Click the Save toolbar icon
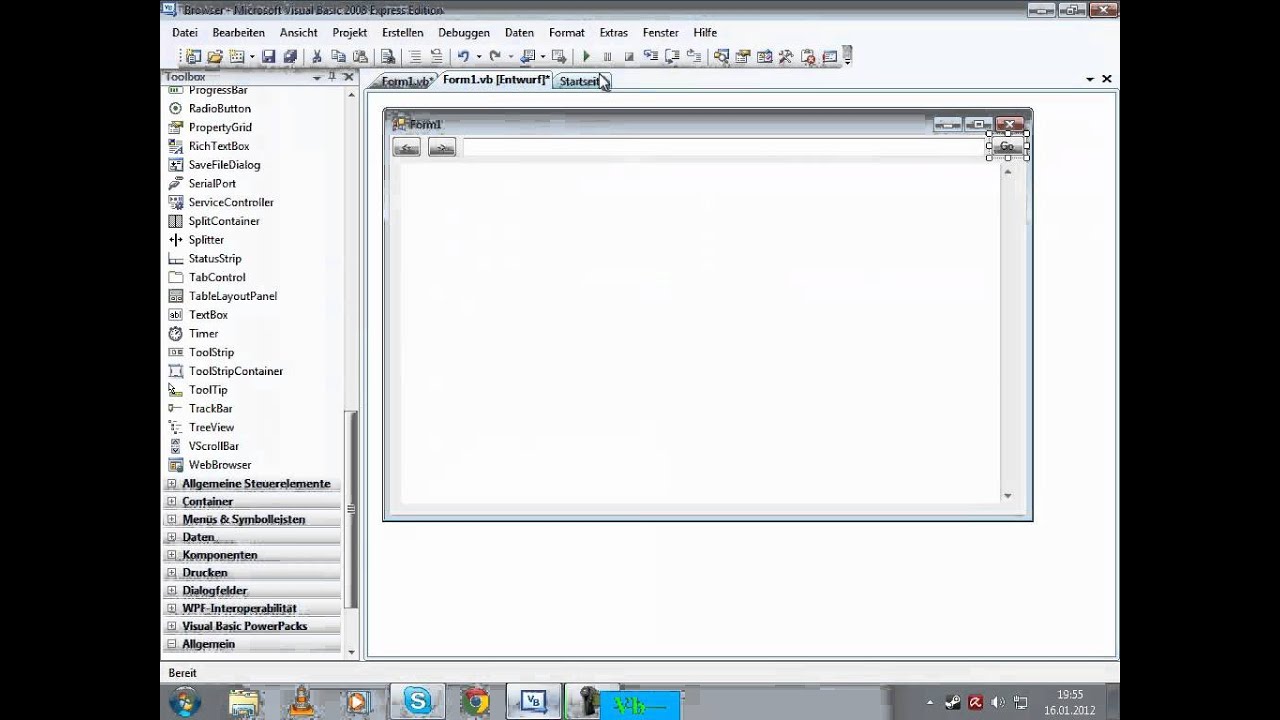Screen dimensions: 1280x720 [268, 57]
